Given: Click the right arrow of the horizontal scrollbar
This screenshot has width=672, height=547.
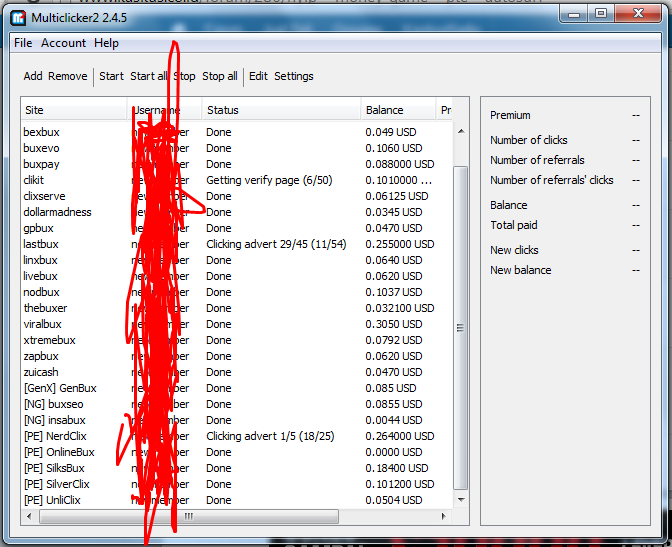Looking at the screenshot, I should [x=444, y=516].
